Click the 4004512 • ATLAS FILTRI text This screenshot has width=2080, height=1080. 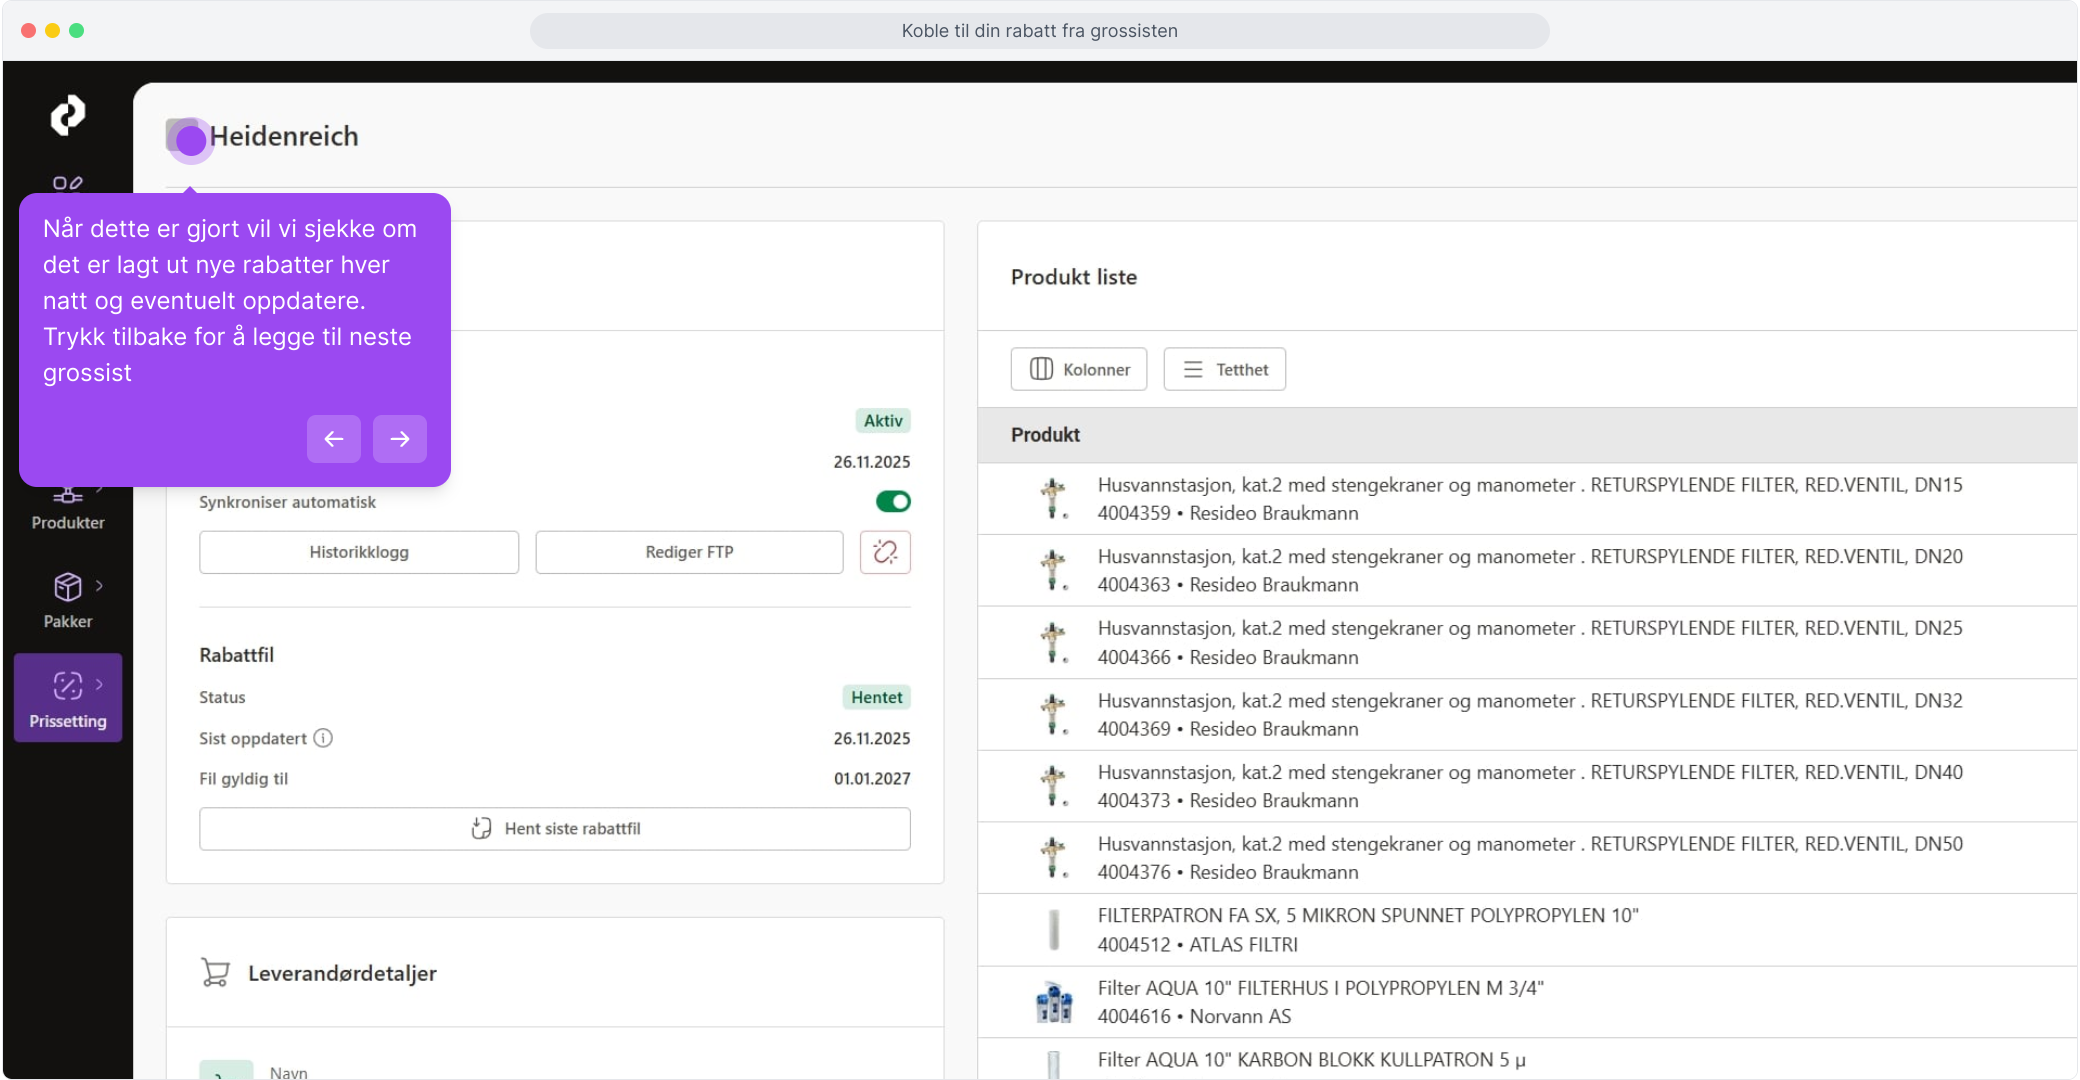tap(1198, 945)
